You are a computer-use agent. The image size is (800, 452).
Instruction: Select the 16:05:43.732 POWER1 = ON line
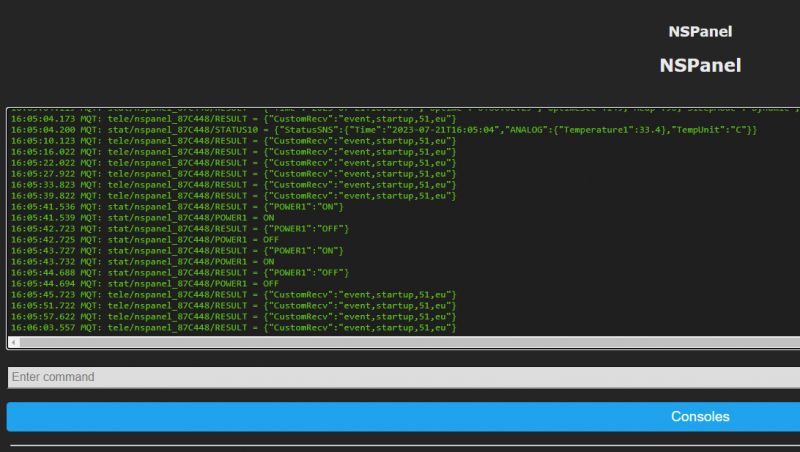142,262
